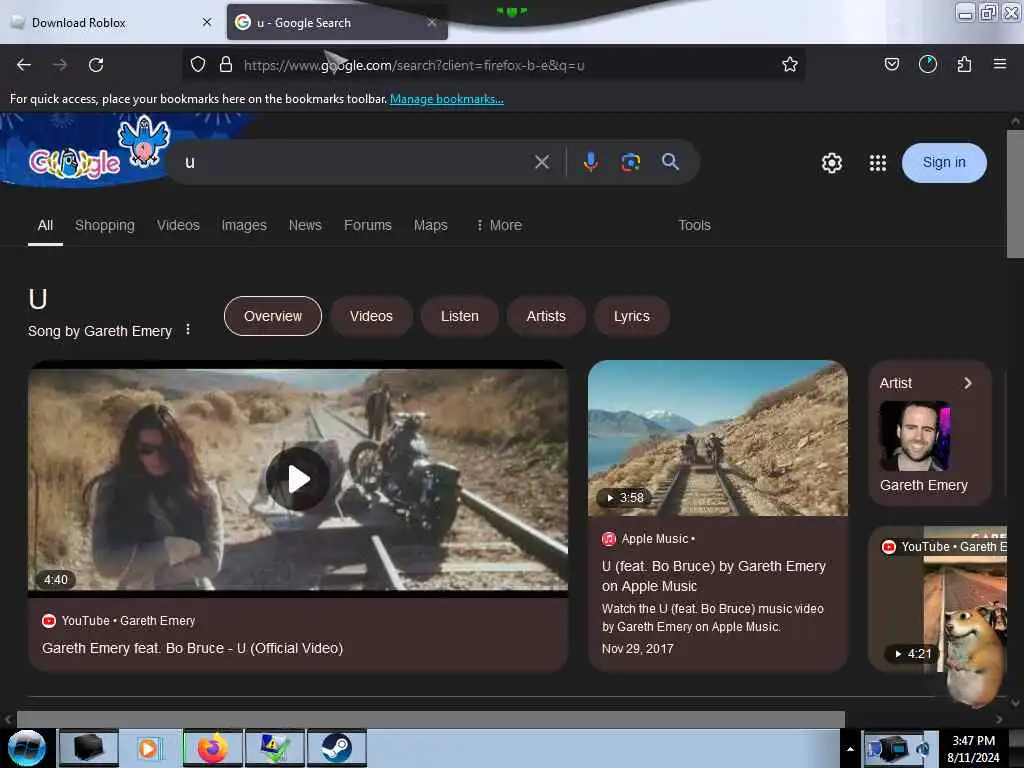
Task: Bookmark this page with the star
Action: click(x=790, y=64)
